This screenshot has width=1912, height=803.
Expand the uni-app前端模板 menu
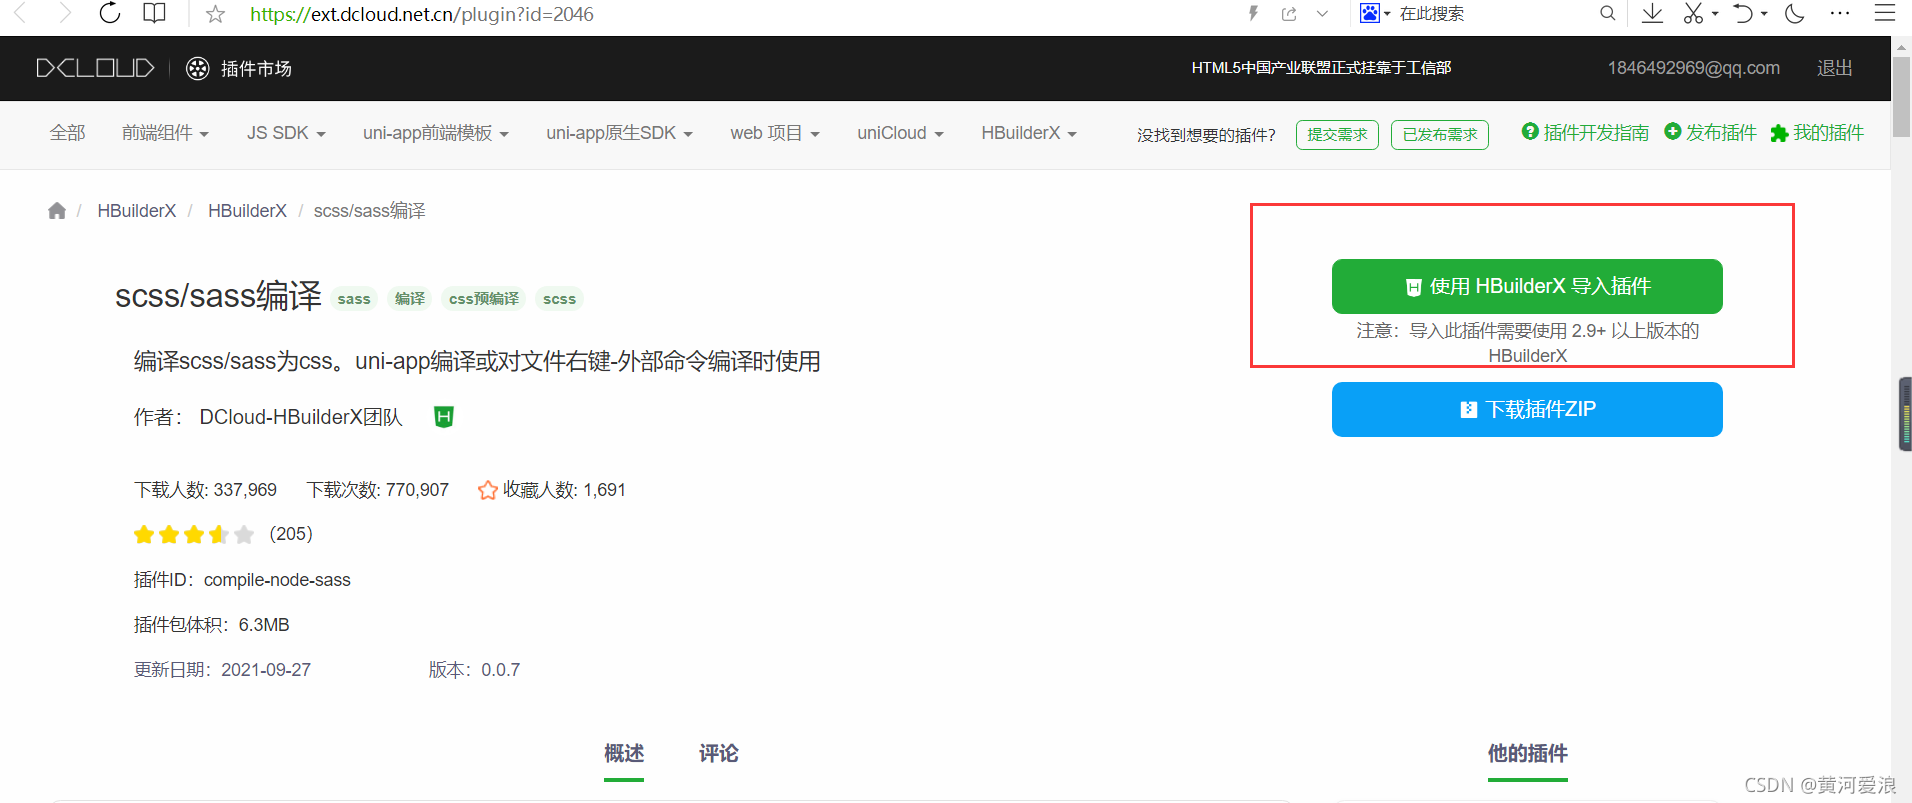tap(436, 133)
